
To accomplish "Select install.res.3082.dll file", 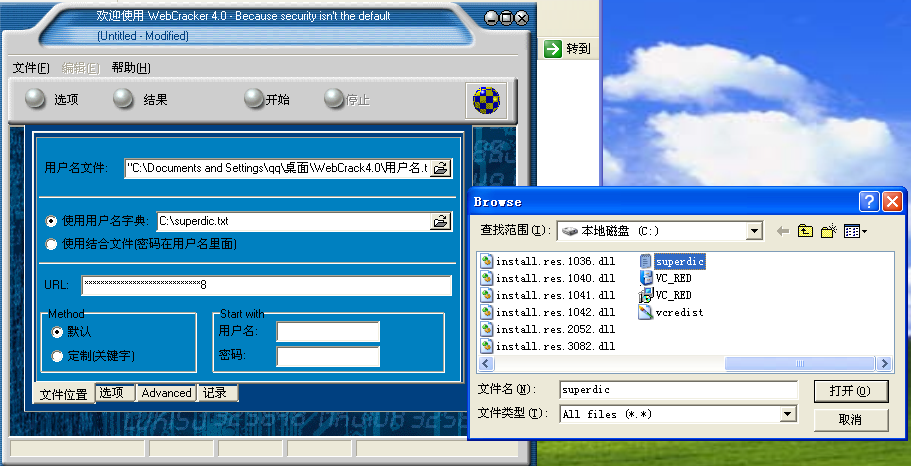I will click(x=548, y=346).
